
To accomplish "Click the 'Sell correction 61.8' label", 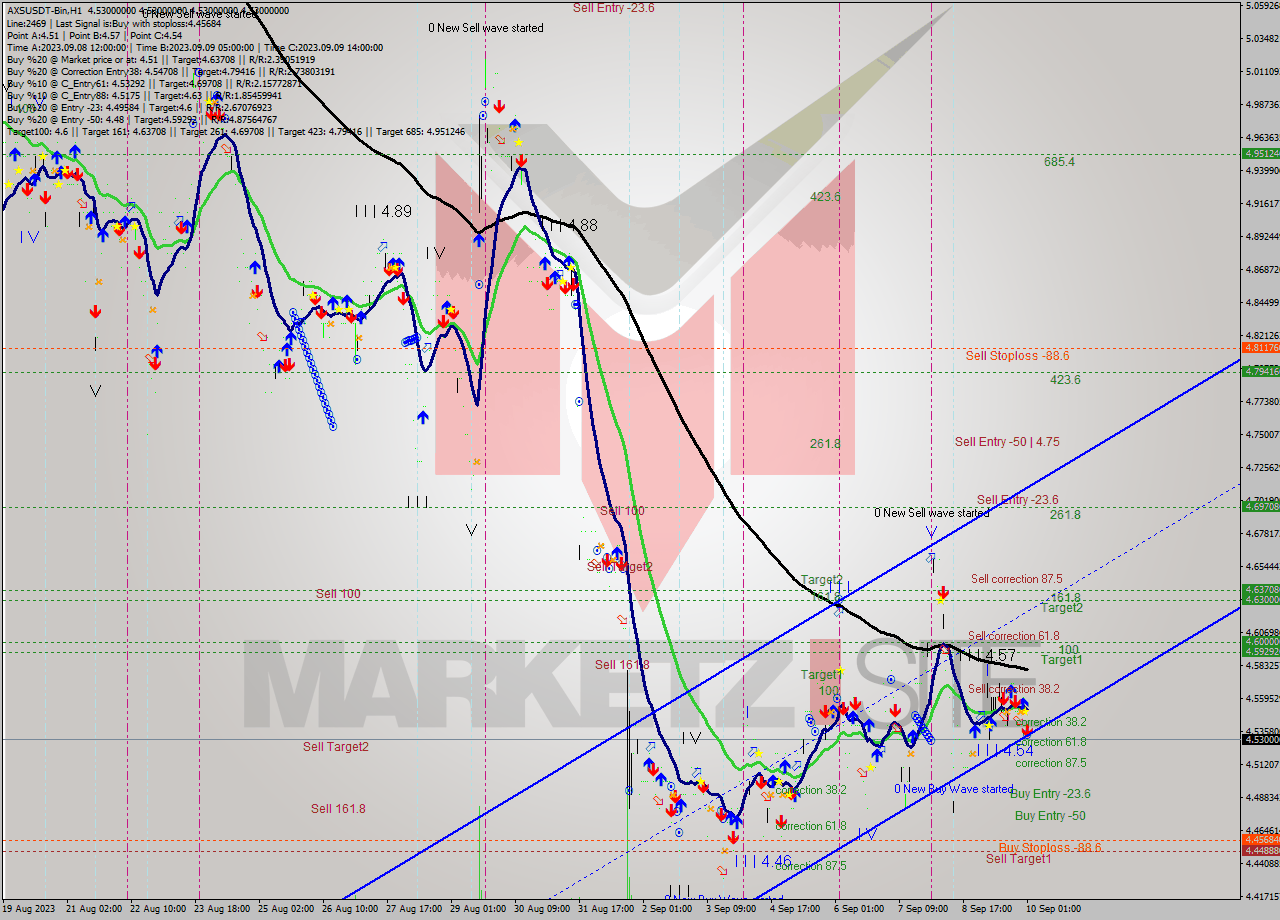I will [x=1013, y=636].
